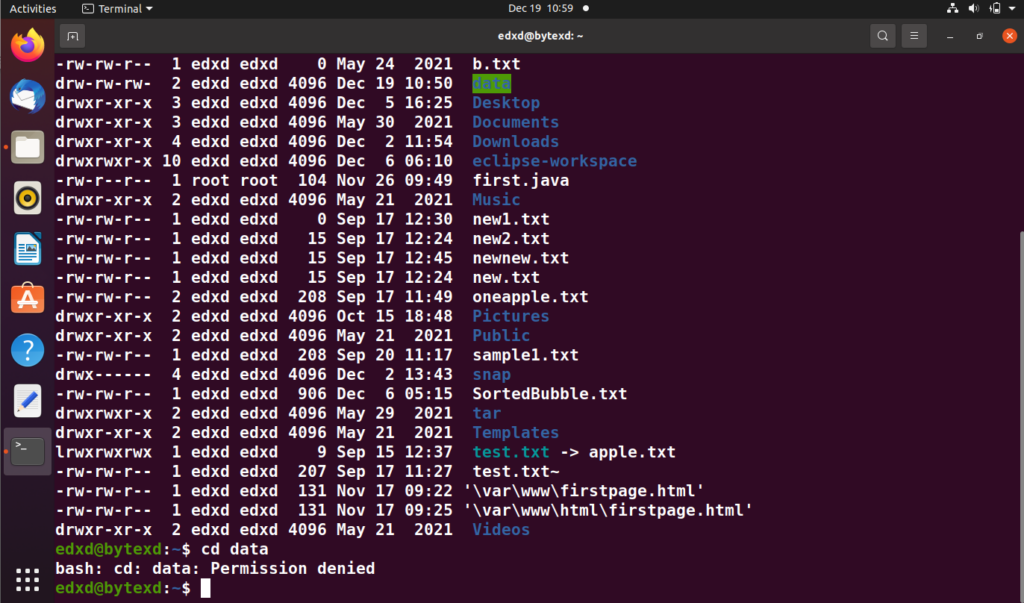This screenshot has width=1024, height=603.
Task: Open LibreOffice Writer from dock
Action: (x=27, y=249)
